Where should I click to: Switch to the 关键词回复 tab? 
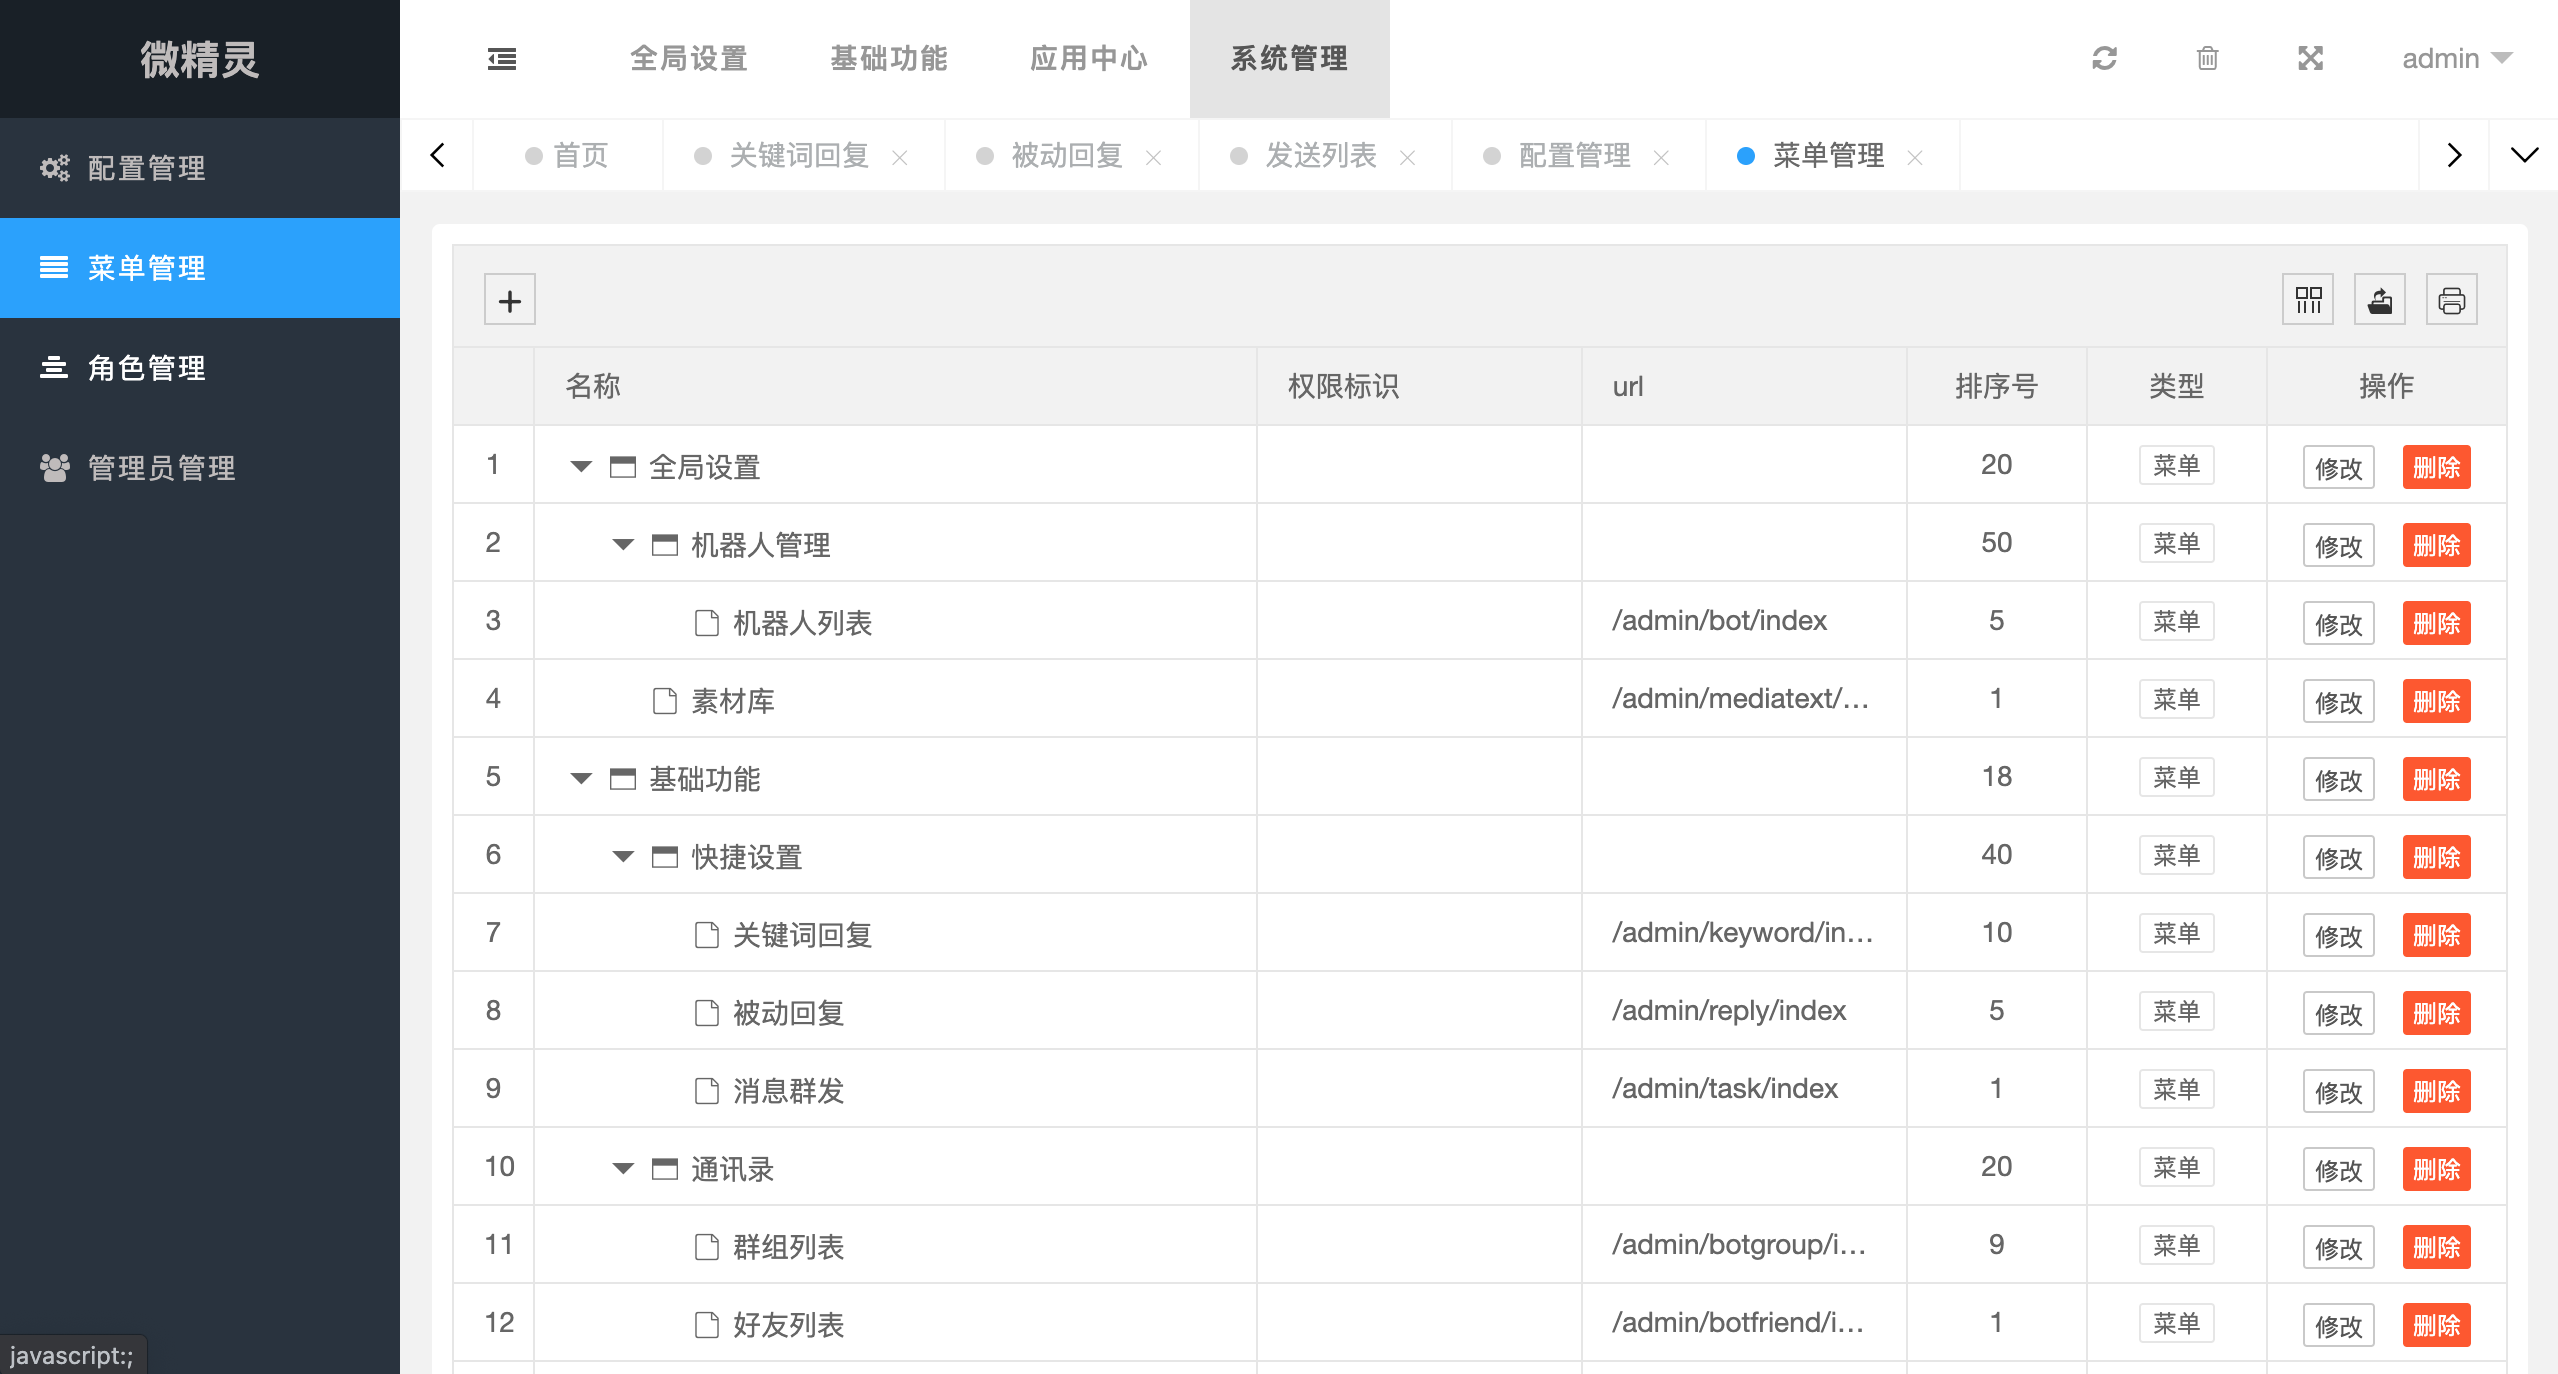[x=799, y=155]
